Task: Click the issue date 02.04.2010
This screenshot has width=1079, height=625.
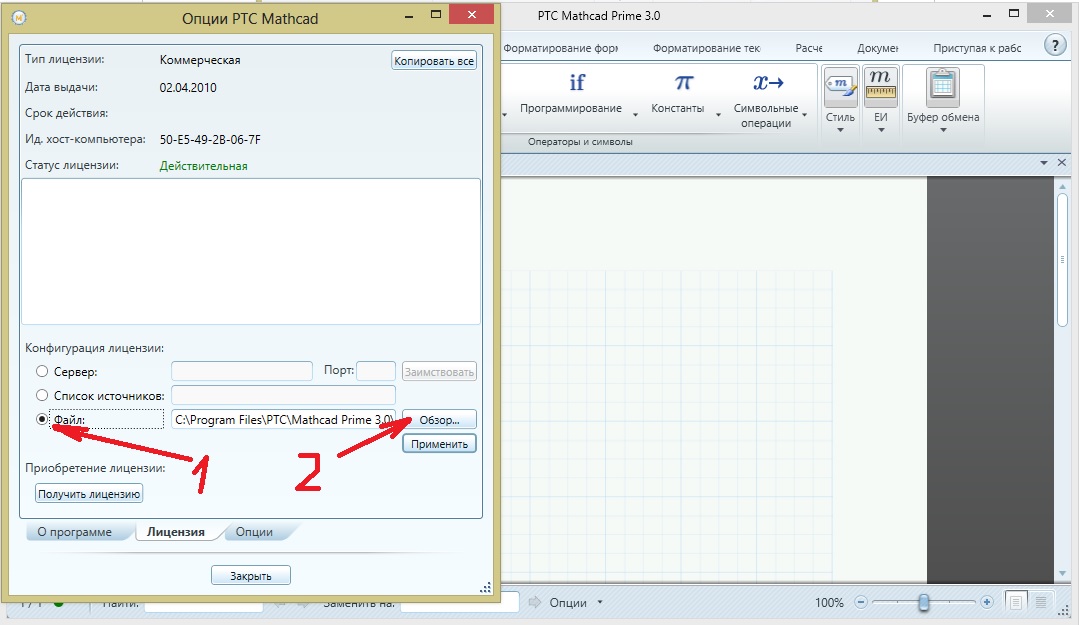Action: [188, 87]
